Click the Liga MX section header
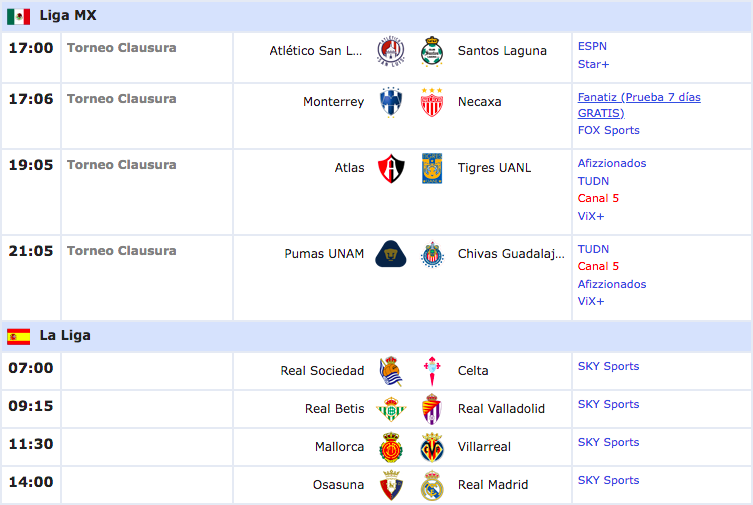The image size is (753, 505). click(x=376, y=16)
